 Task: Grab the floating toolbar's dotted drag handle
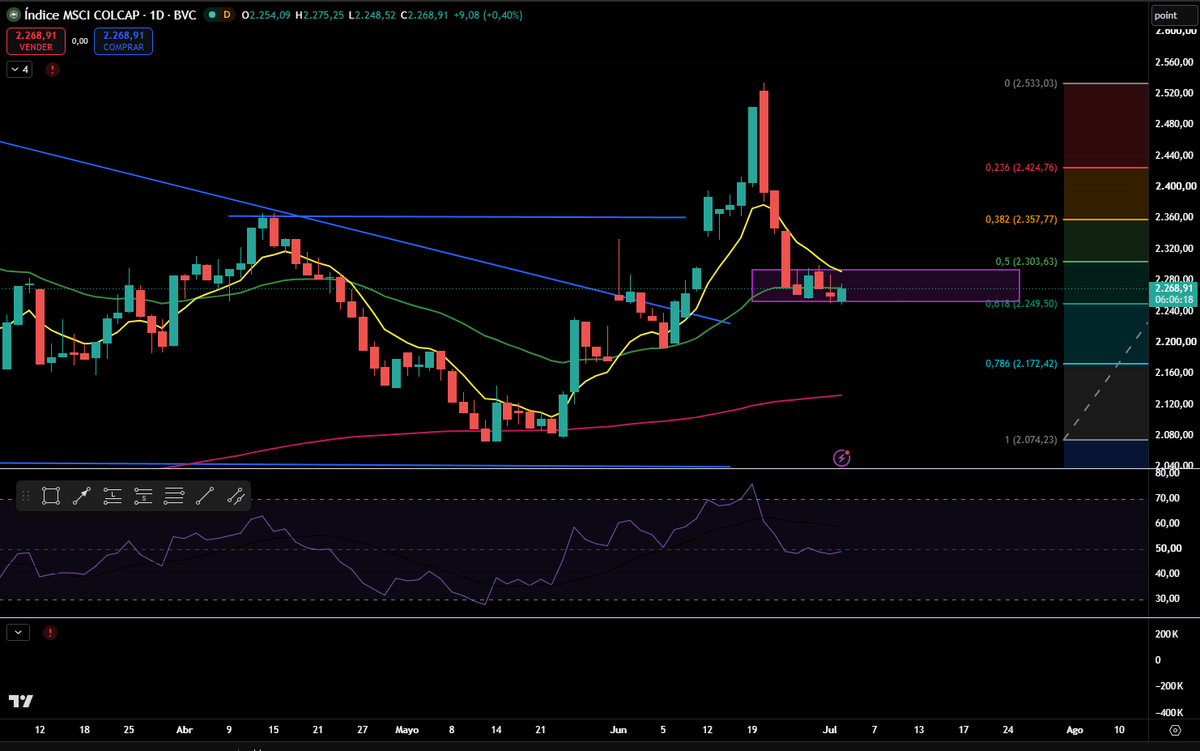26,495
